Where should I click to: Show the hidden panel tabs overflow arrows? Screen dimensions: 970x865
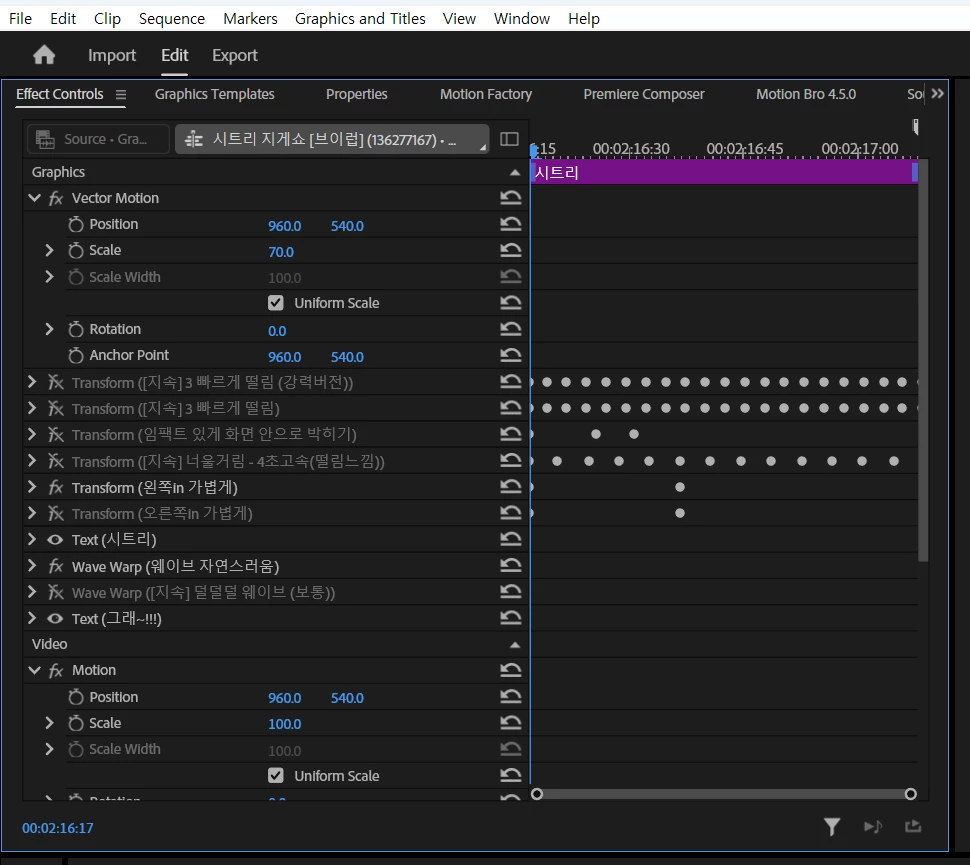point(937,93)
